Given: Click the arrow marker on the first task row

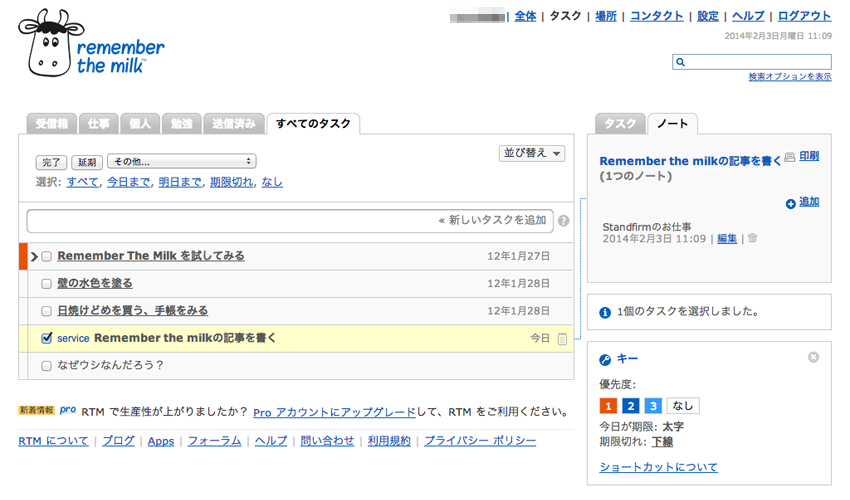Looking at the screenshot, I should pyautogui.click(x=34, y=257).
